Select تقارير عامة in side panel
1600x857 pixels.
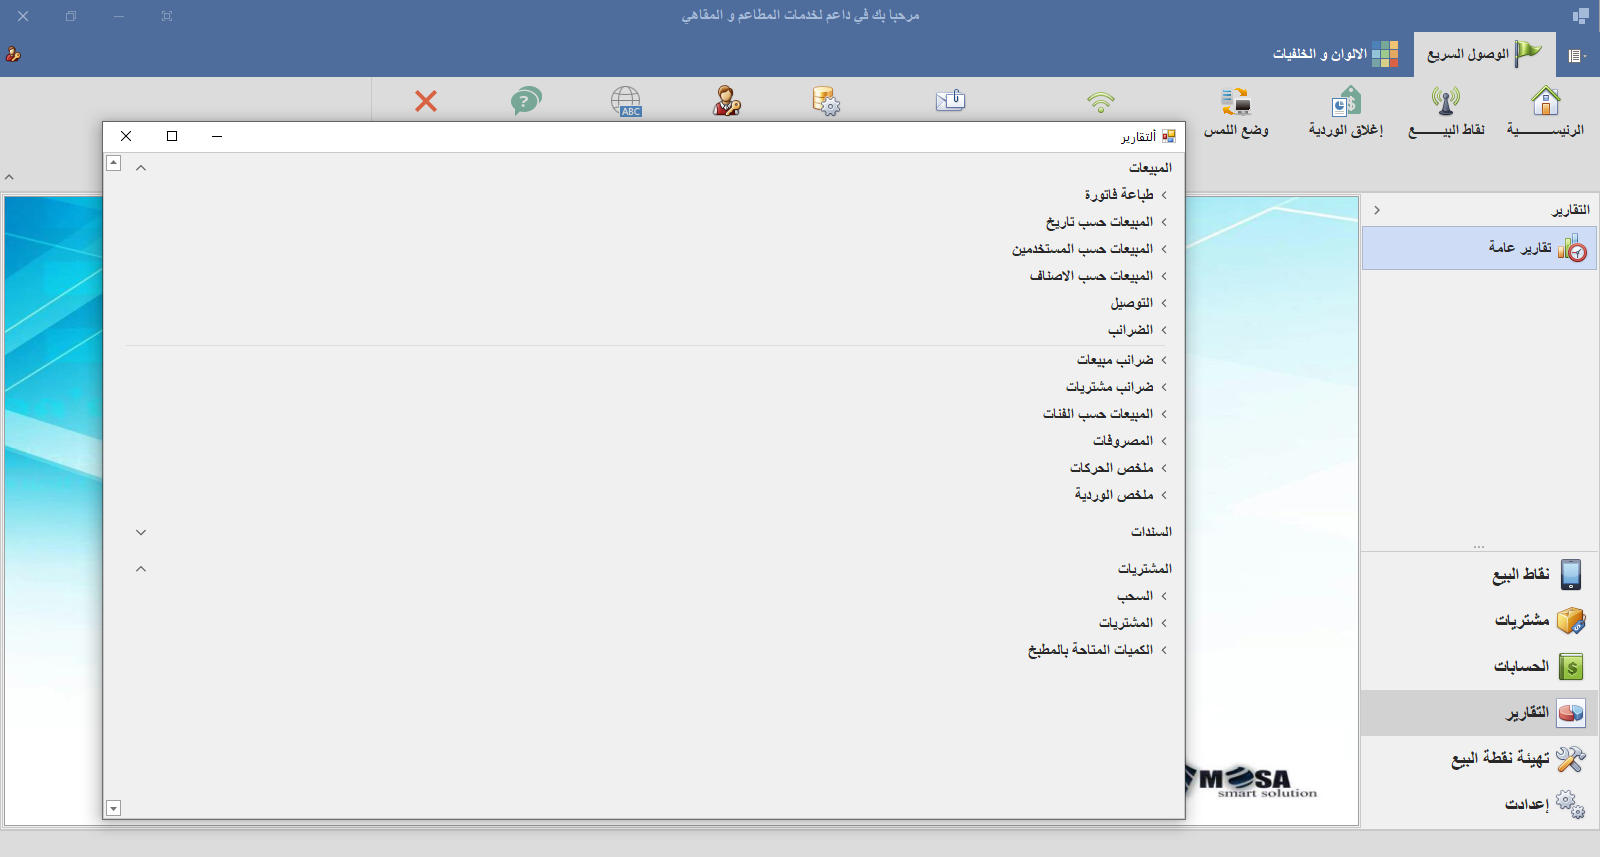[1520, 247]
